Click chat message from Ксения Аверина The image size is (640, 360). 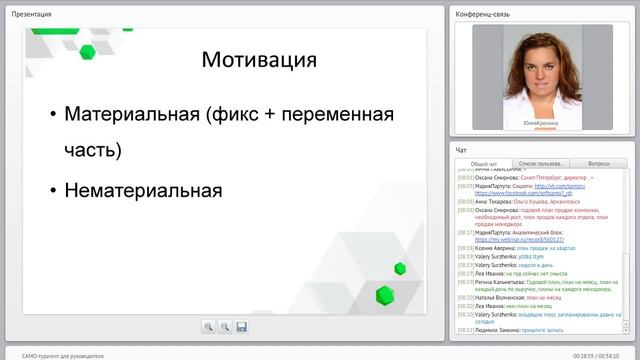point(517,248)
